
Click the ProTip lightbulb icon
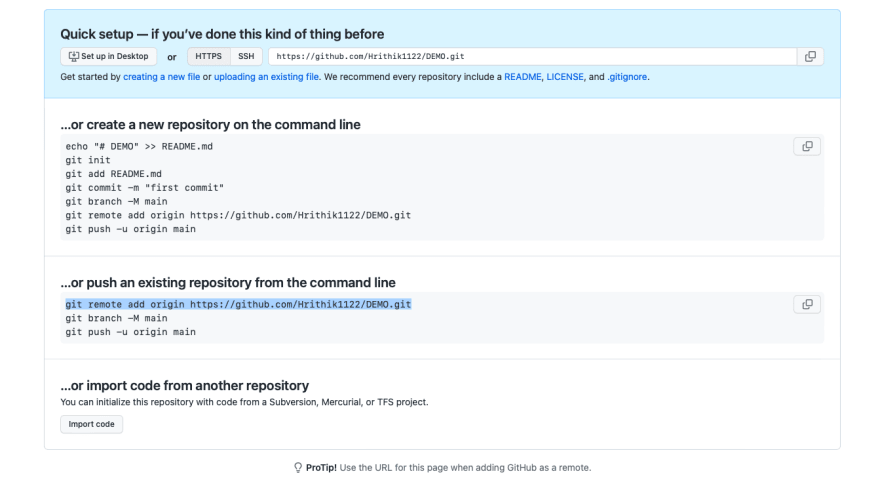[298, 468]
